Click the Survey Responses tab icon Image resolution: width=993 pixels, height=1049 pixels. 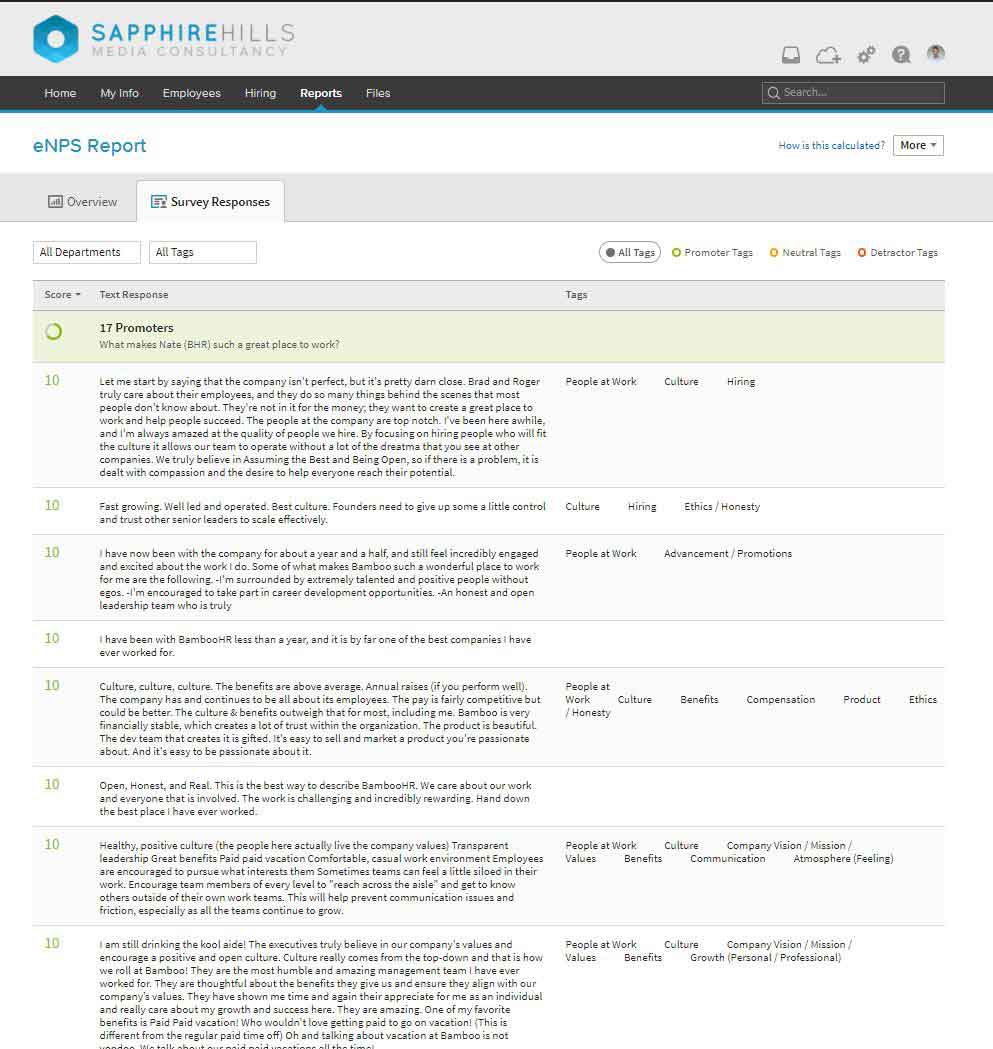click(159, 201)
